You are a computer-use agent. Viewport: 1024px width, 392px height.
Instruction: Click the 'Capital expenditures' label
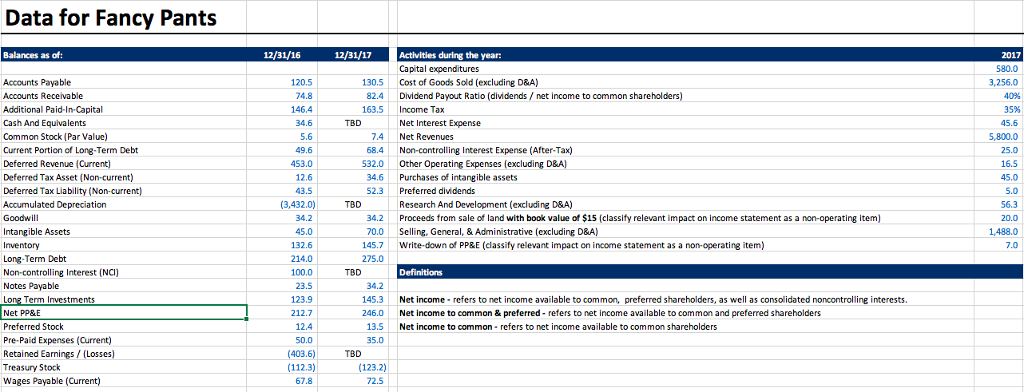coord(685,69)
